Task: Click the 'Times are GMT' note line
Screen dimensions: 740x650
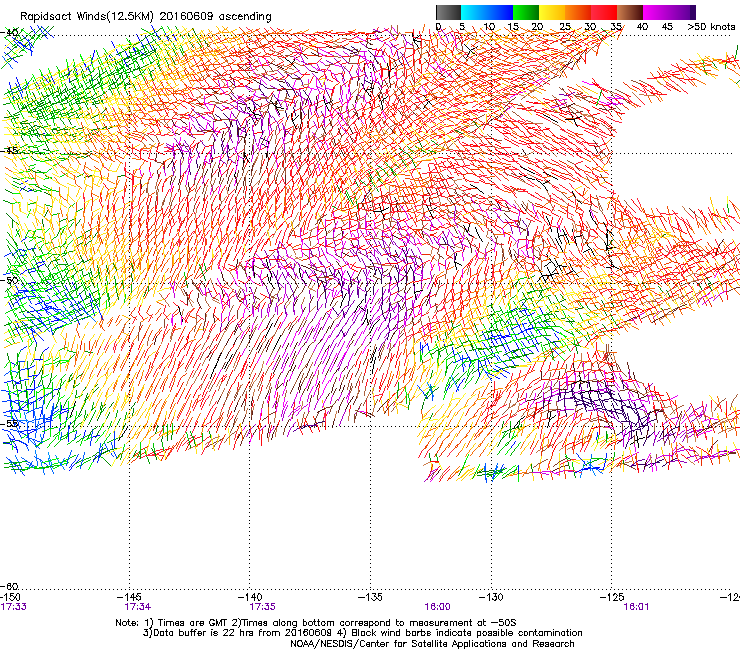Action: [316, 623]
